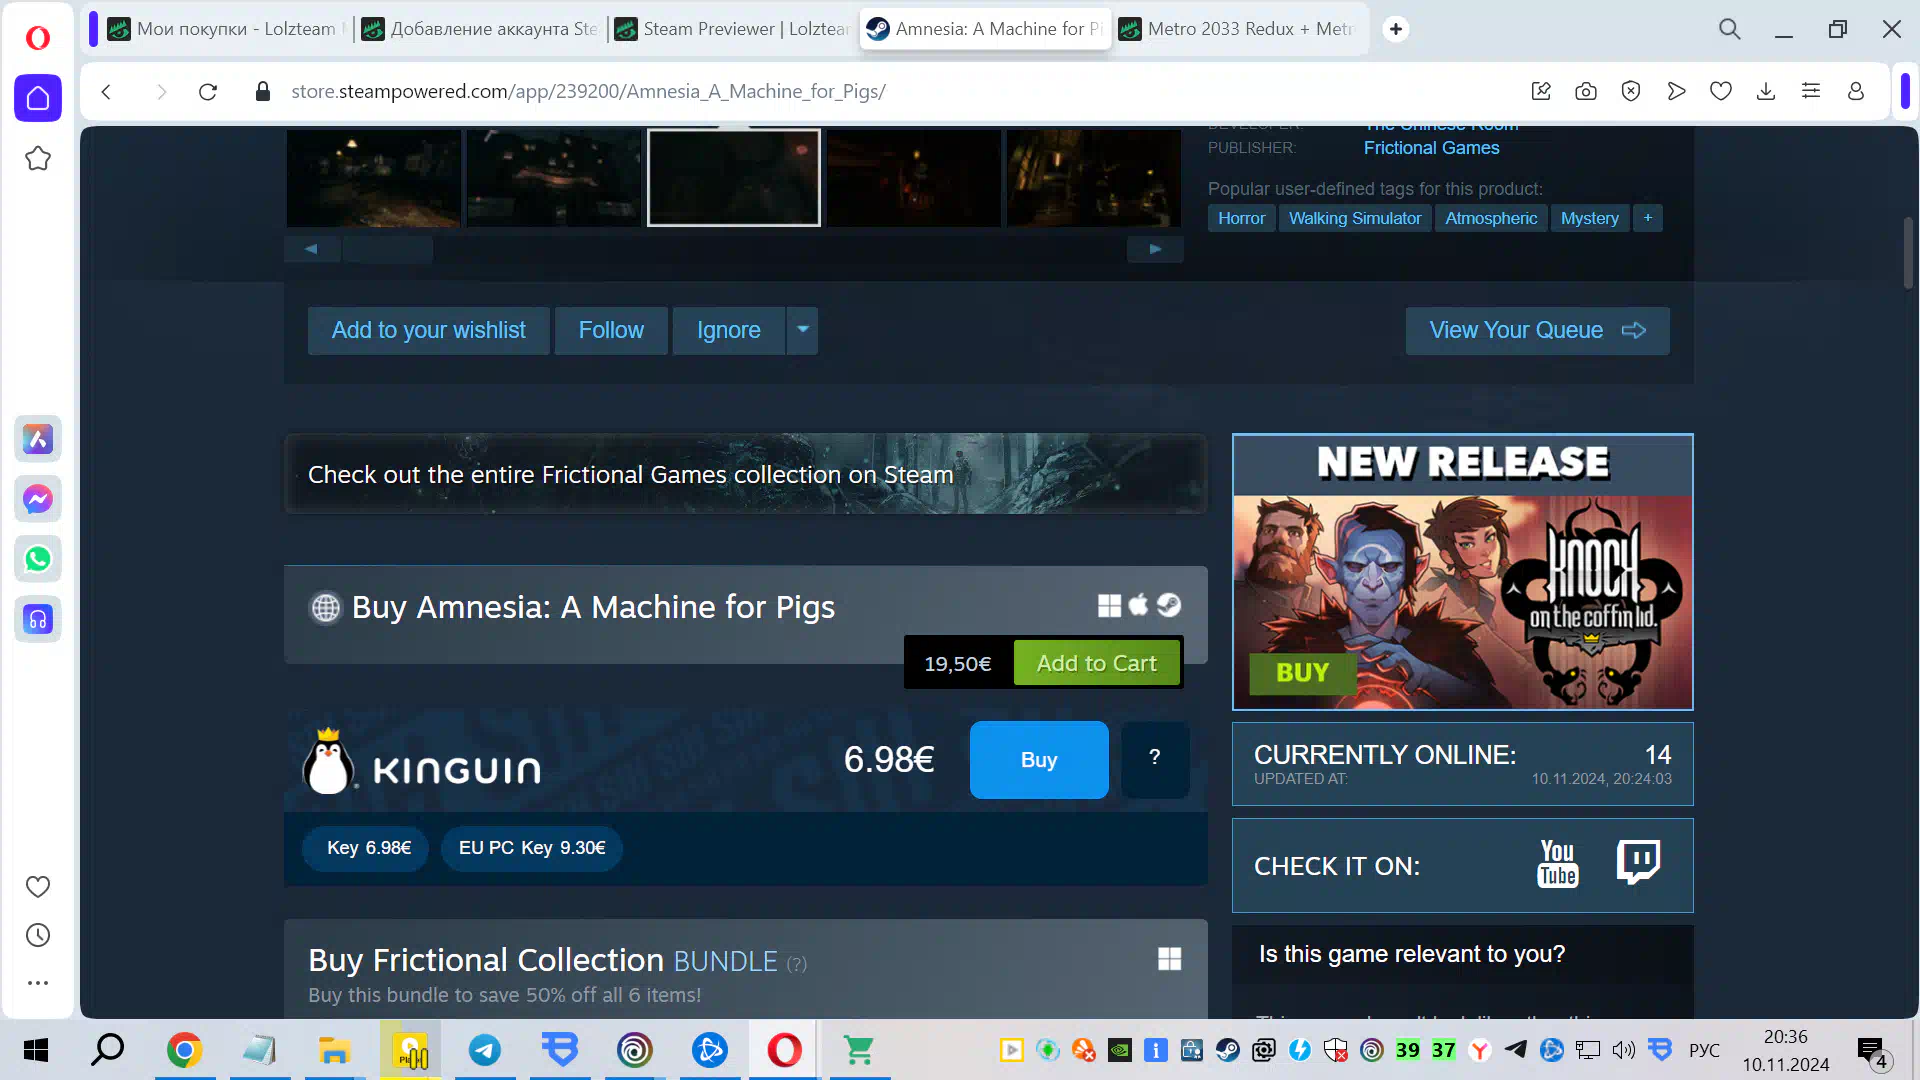The height and width of the screenshot is (1080, 1920).
Task: Switch to Metro 2033 Redux tab
Action: 1237,29
